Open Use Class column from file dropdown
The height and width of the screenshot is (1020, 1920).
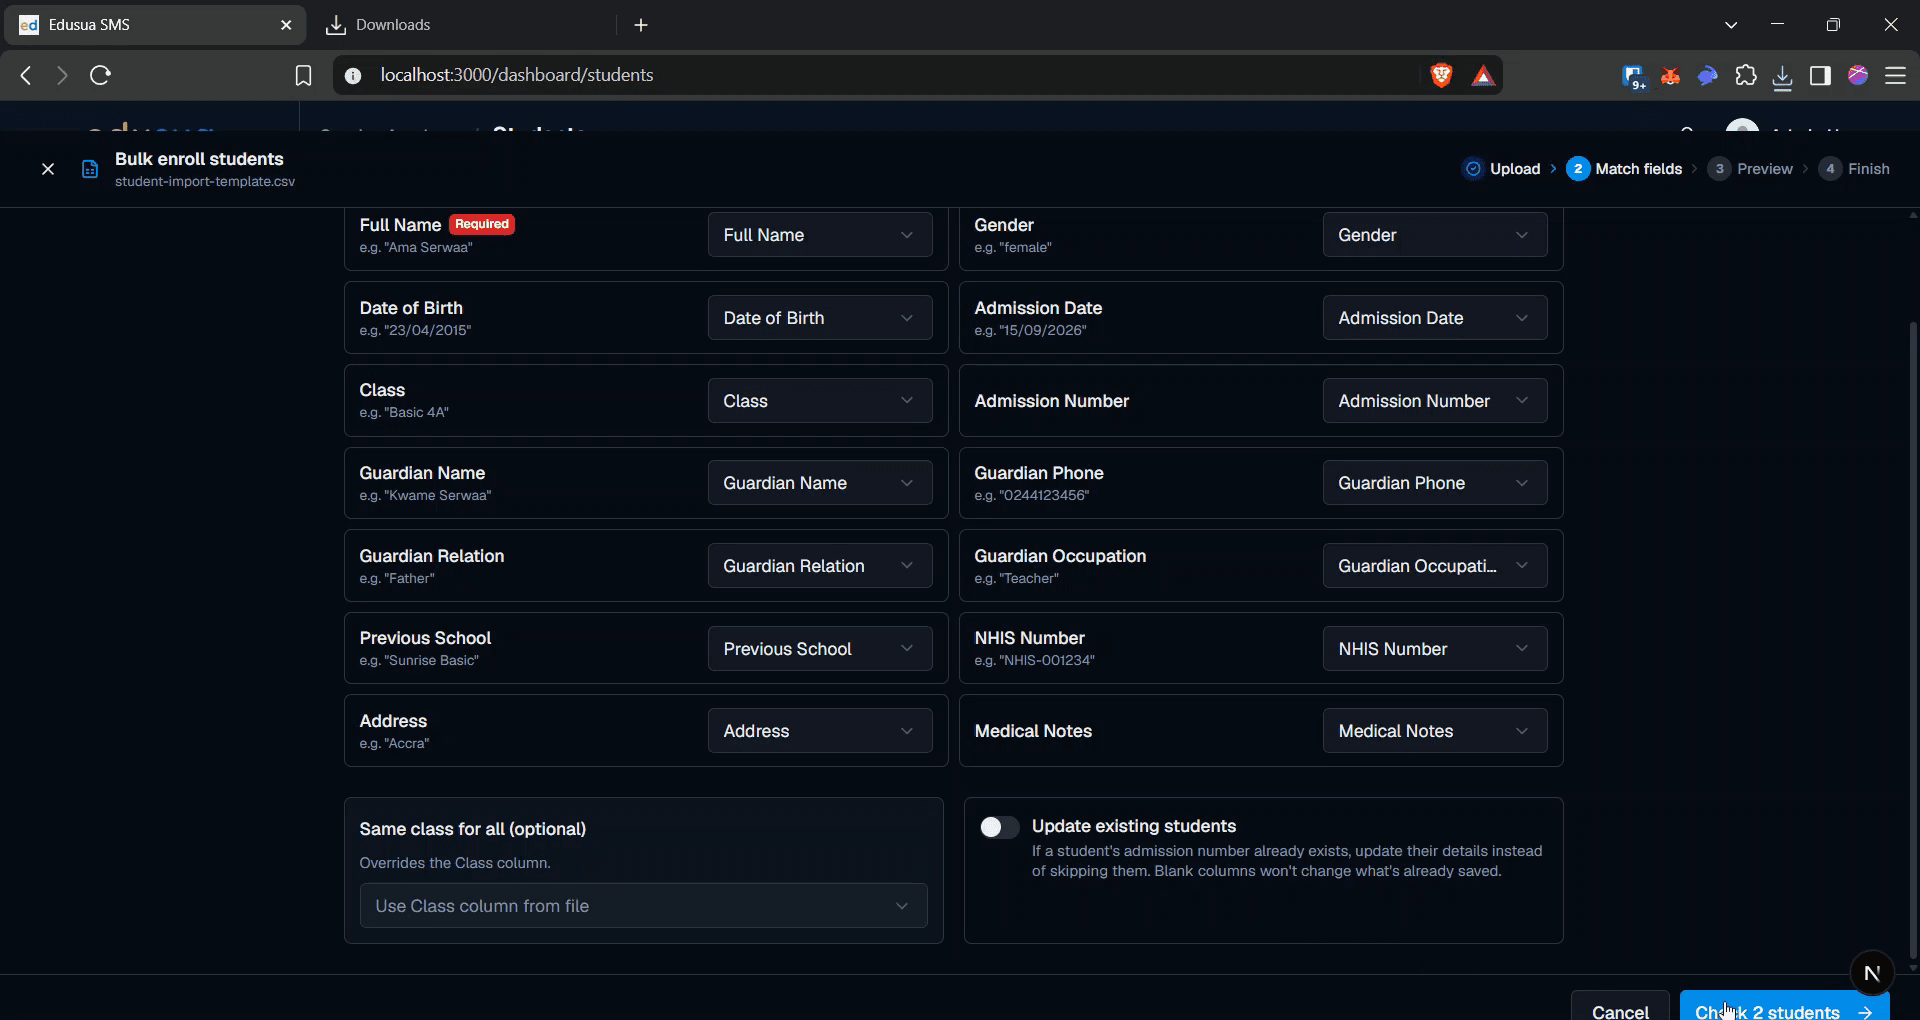click(643, 906)
